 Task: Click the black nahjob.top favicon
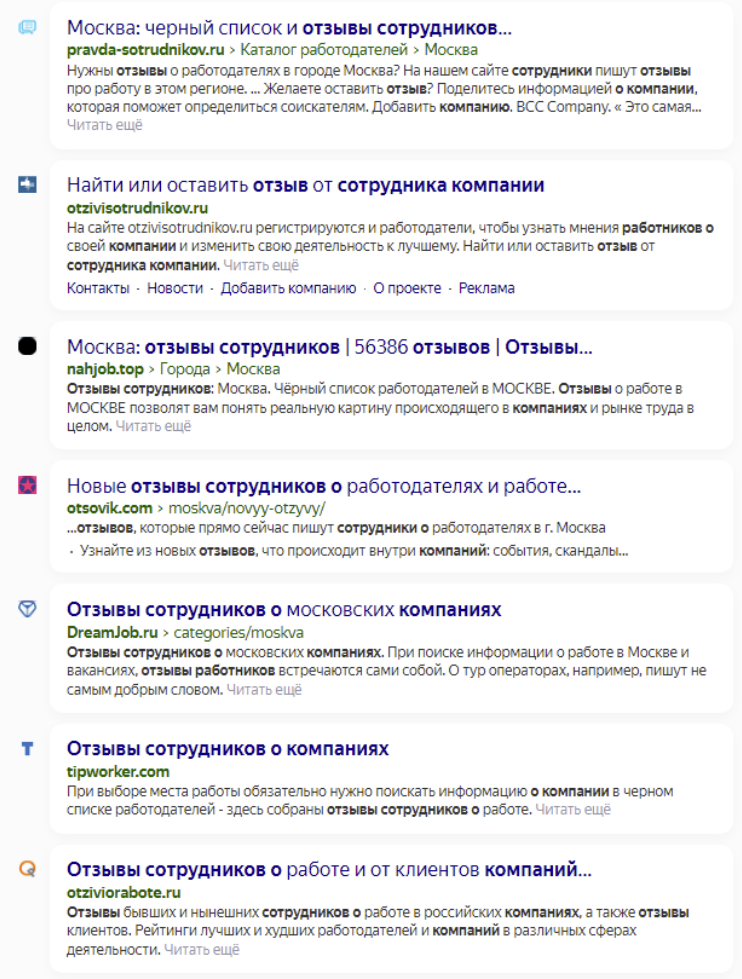click(27, 346)
